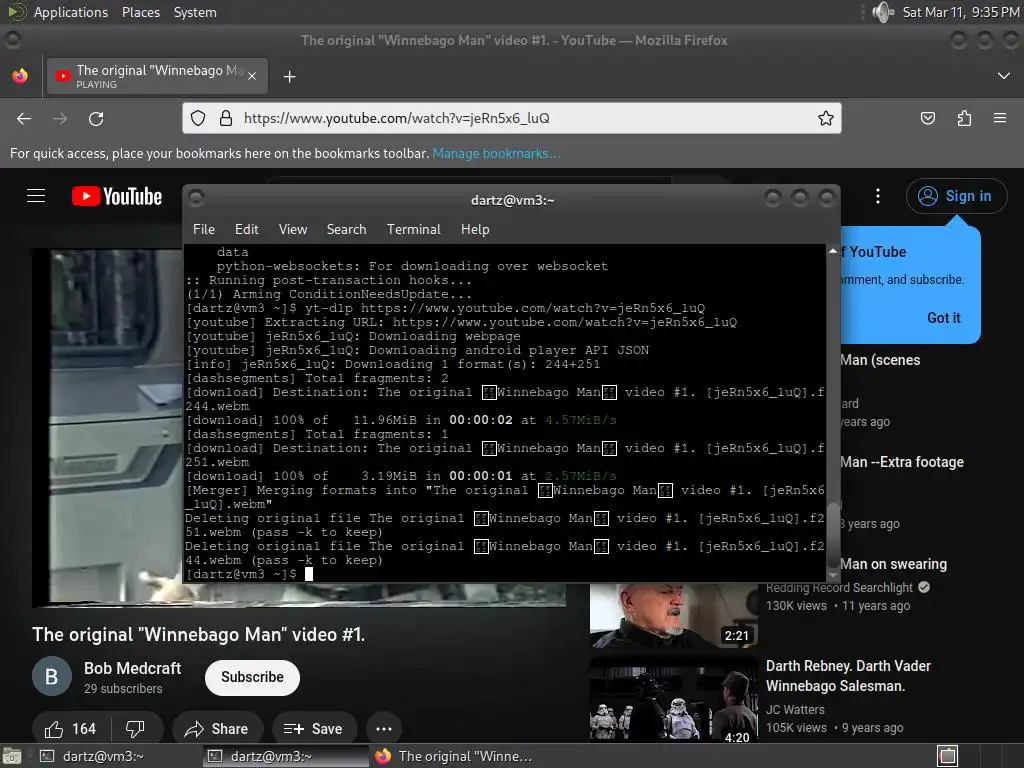1024x768 pixels.
Task: Open the Bob Medcraft channel name
Action: [x=133, y=668]
